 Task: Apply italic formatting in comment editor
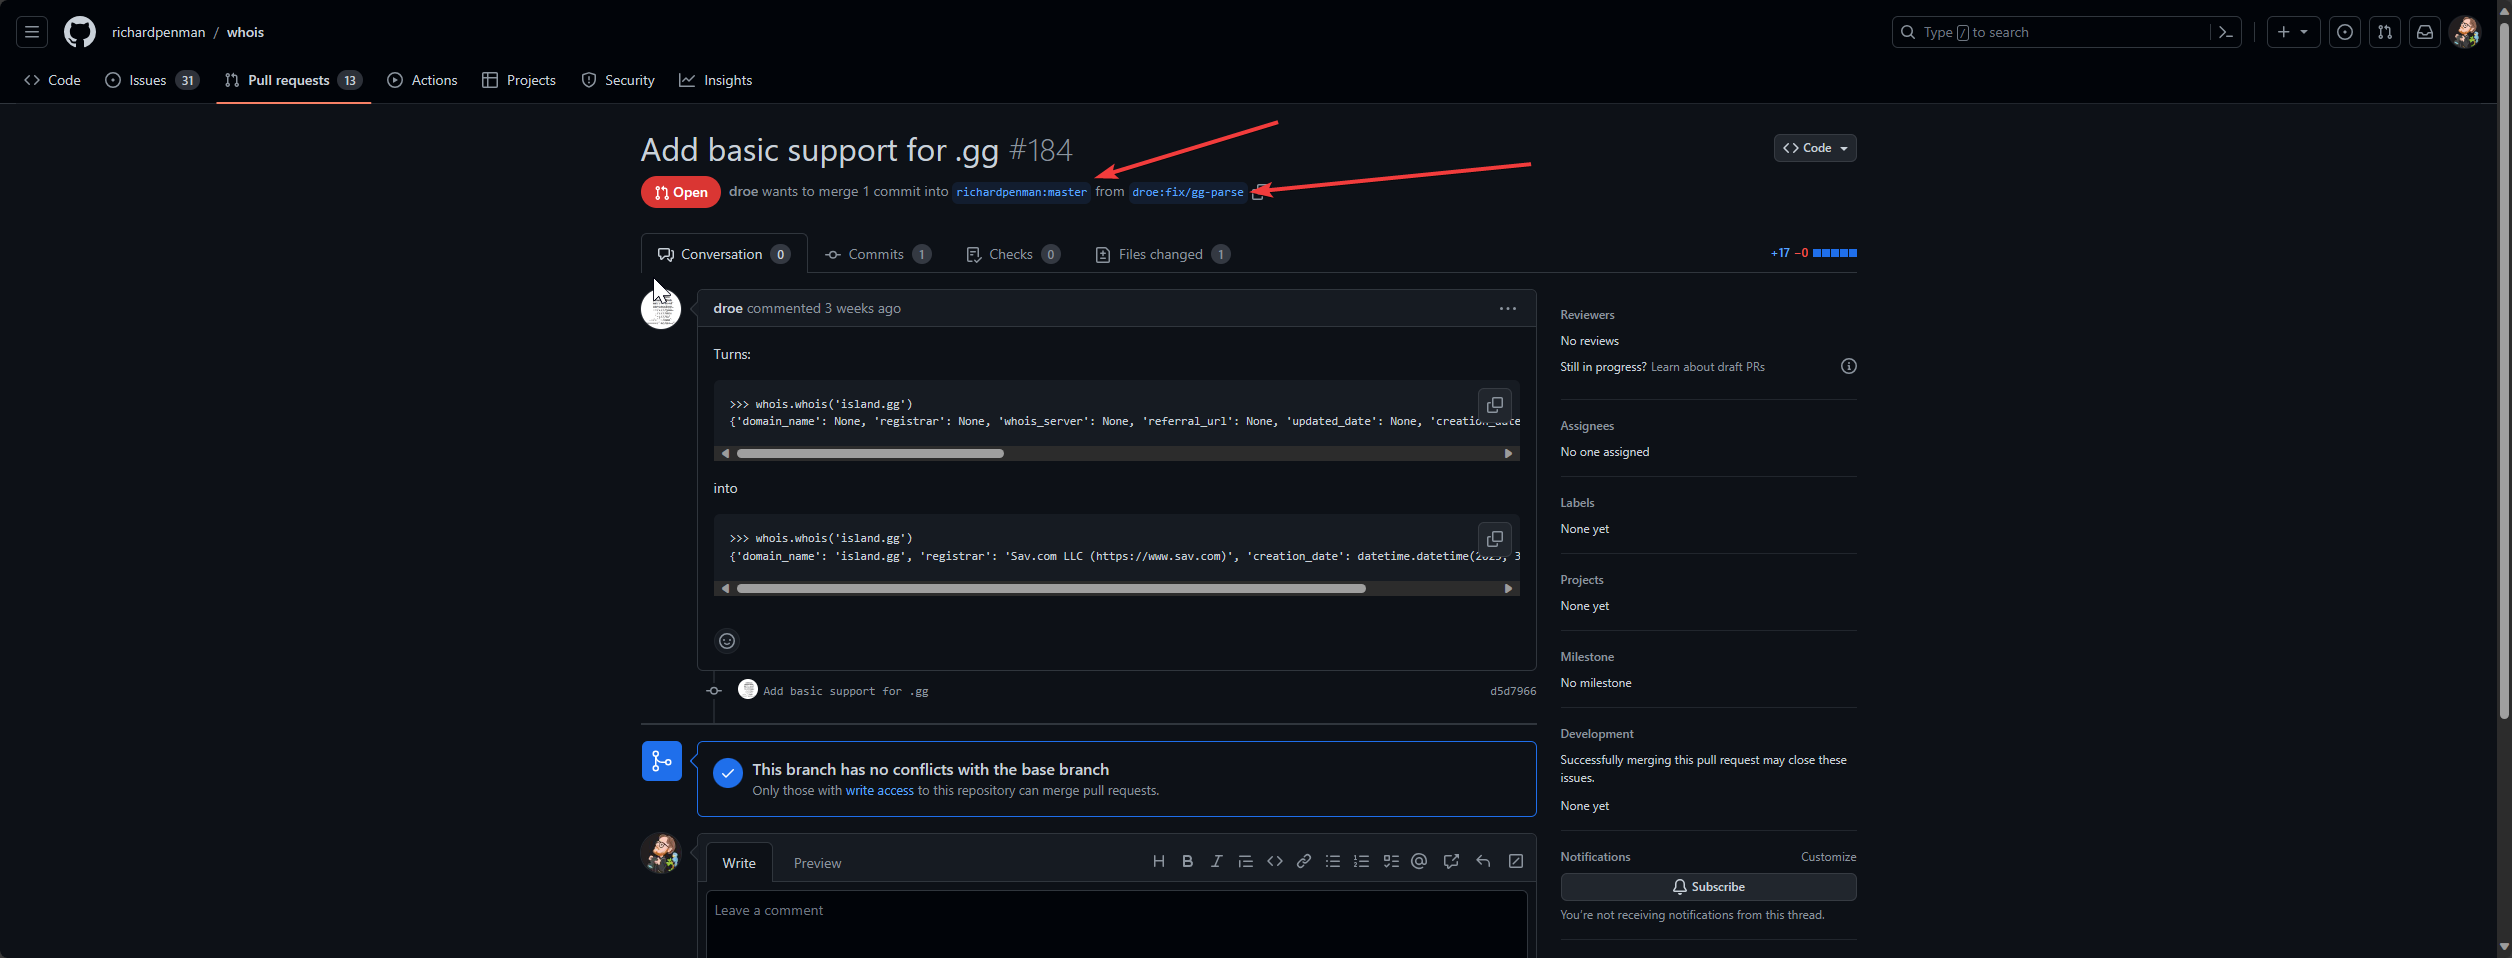click(1216, 861)
